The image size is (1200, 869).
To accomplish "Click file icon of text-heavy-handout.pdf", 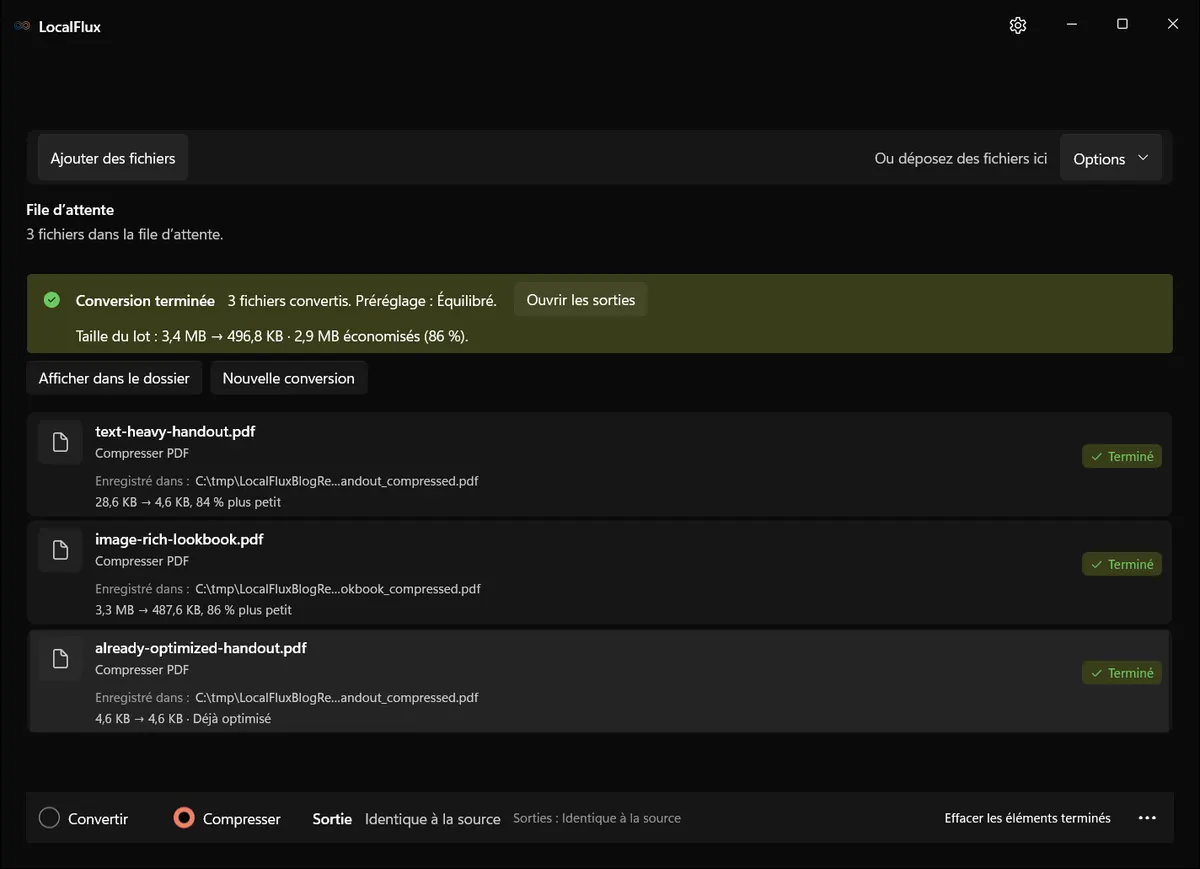I will pos(60,442).
